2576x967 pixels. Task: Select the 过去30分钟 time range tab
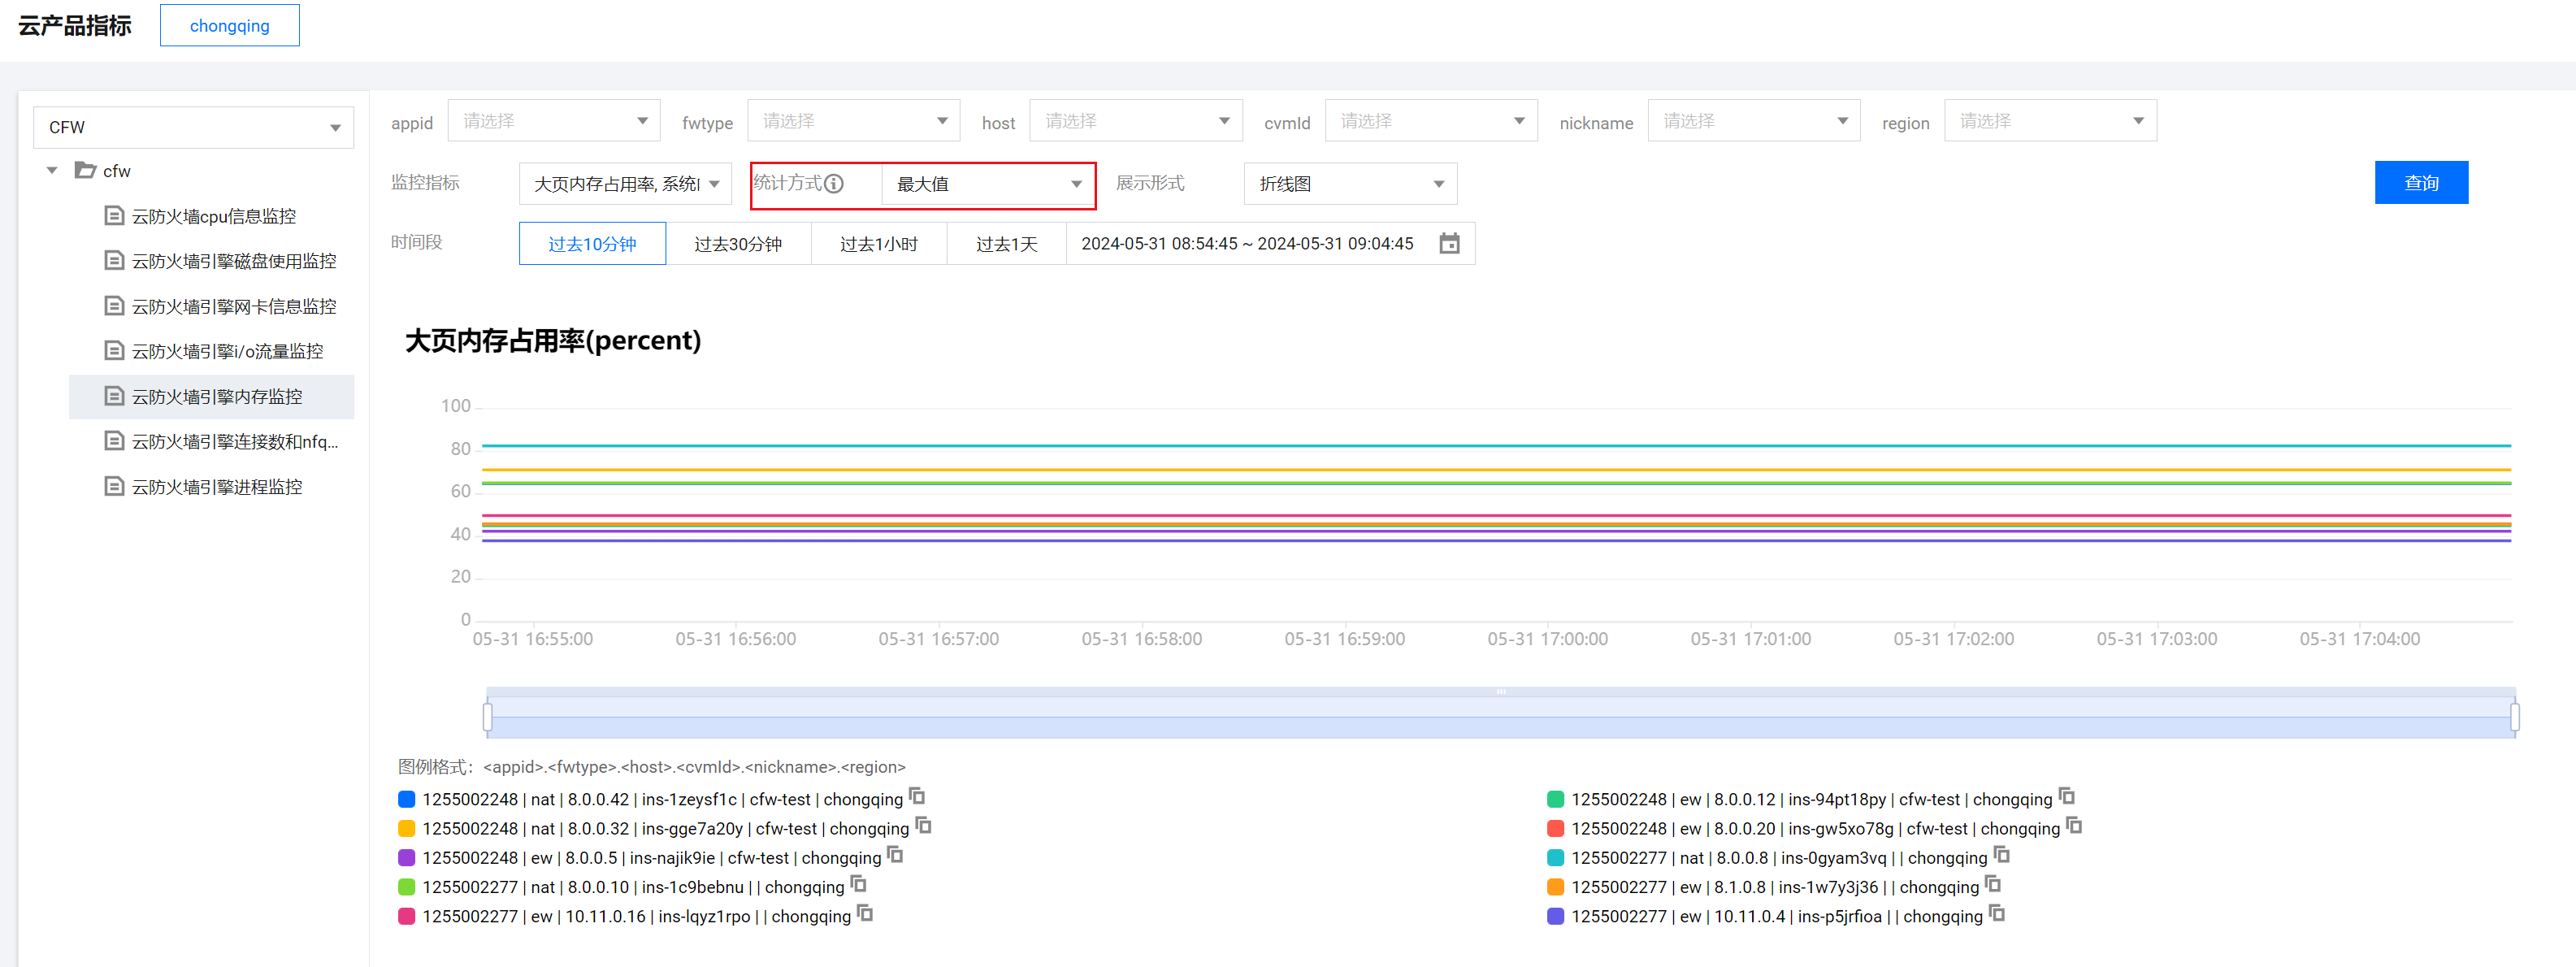click(737, 244)
